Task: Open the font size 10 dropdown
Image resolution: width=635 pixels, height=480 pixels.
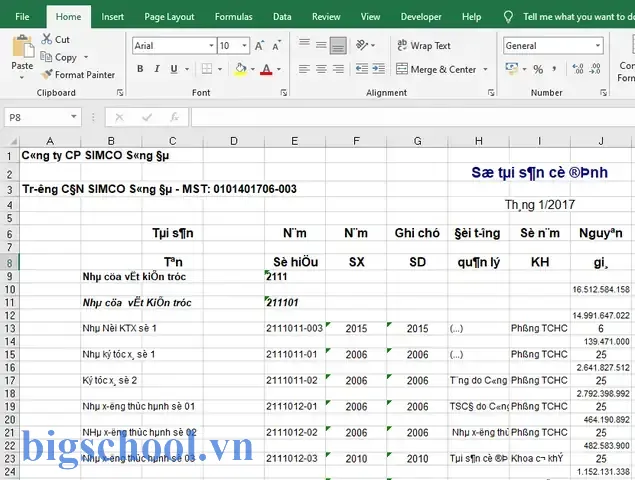Action: tap(245, 46)
